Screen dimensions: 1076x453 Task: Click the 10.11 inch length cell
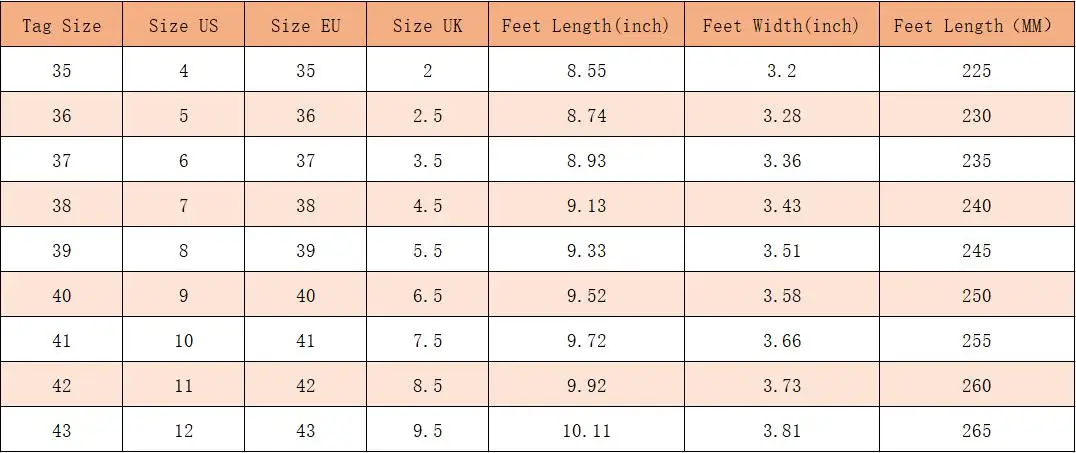coord(586,431)
